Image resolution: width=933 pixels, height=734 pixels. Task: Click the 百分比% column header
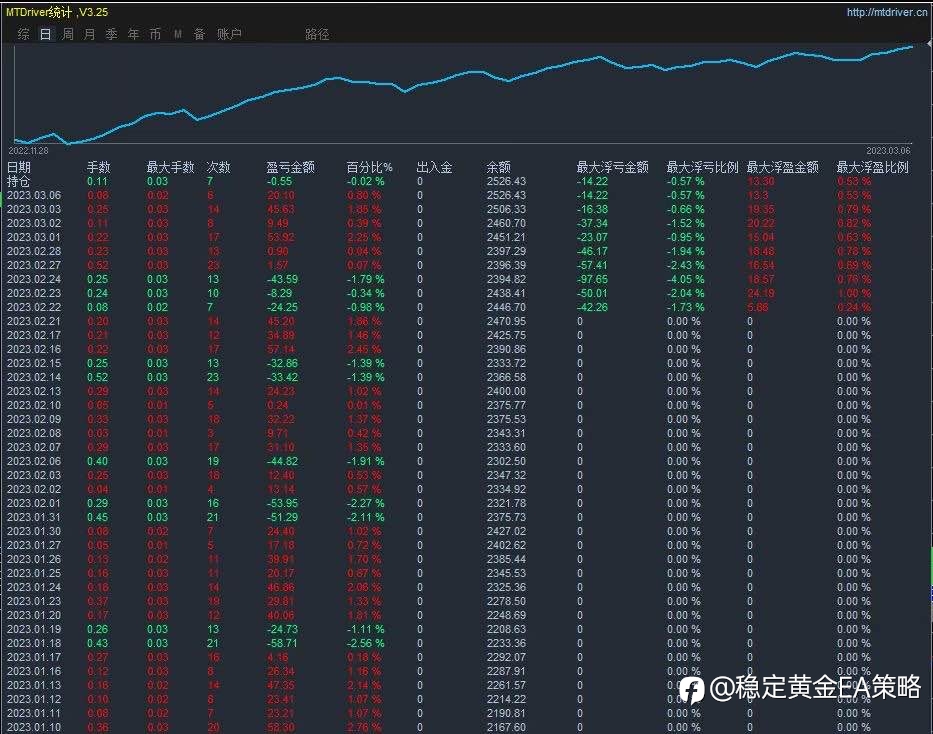point(370,167)
